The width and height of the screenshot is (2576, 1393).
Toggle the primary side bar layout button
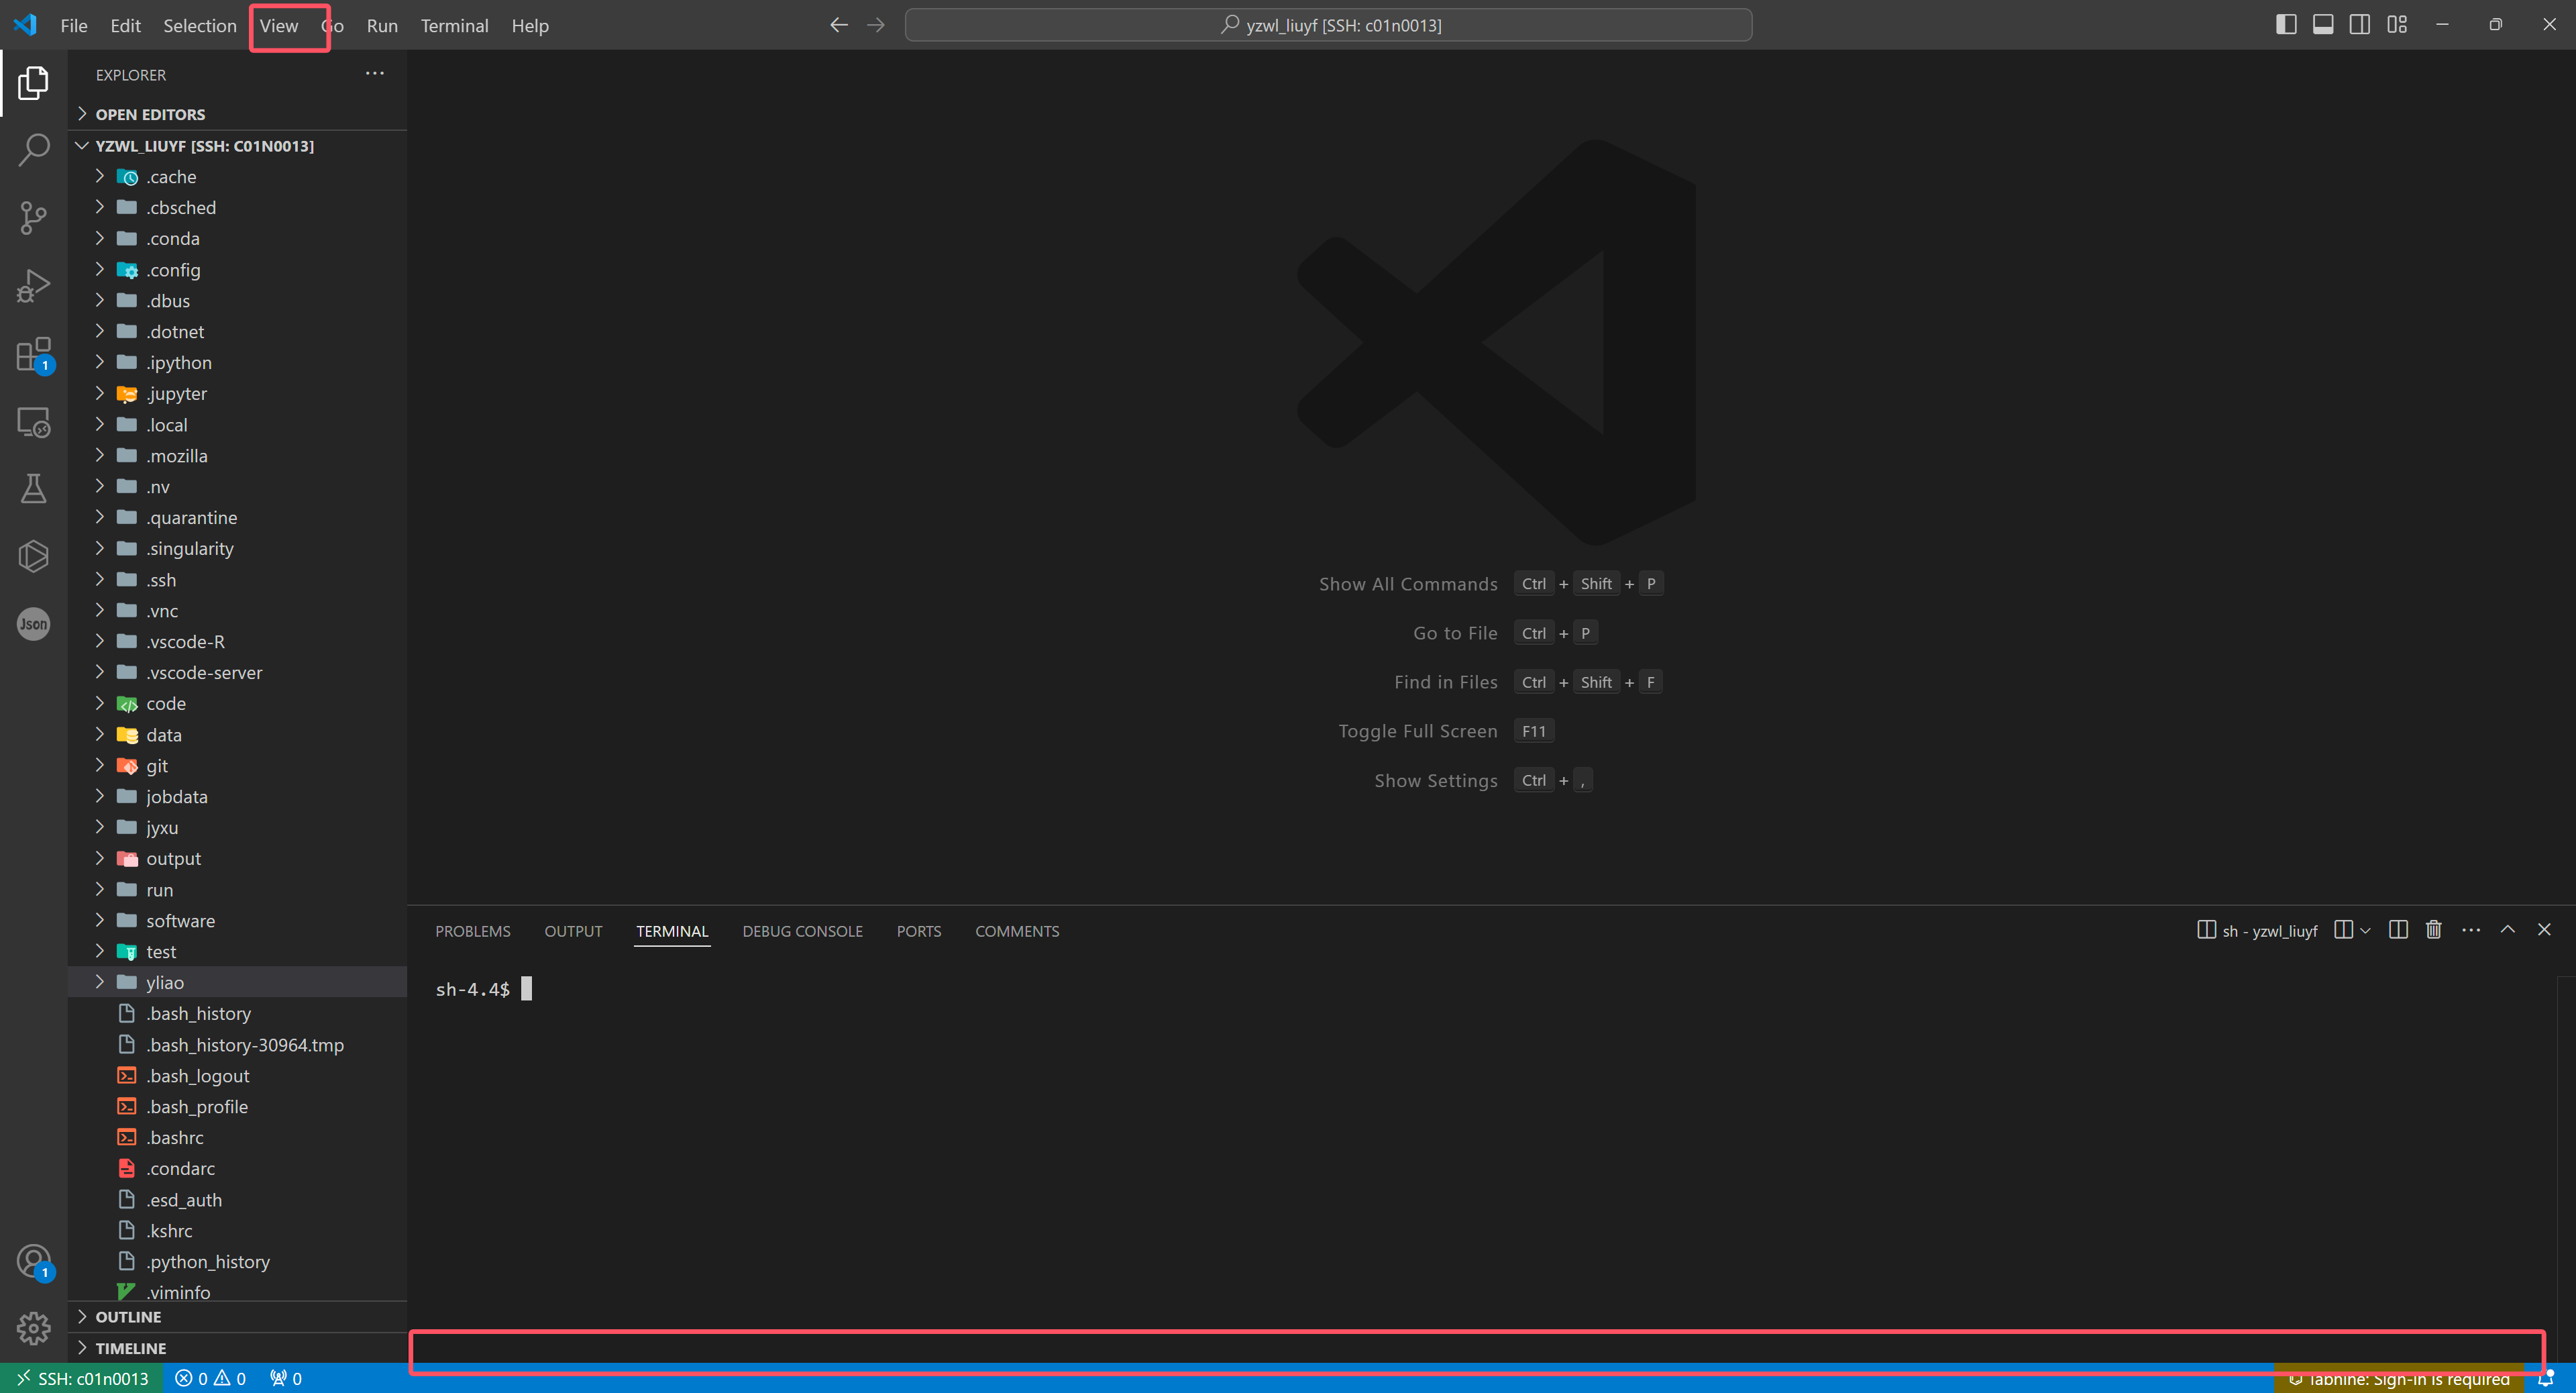coord(2286,25)
